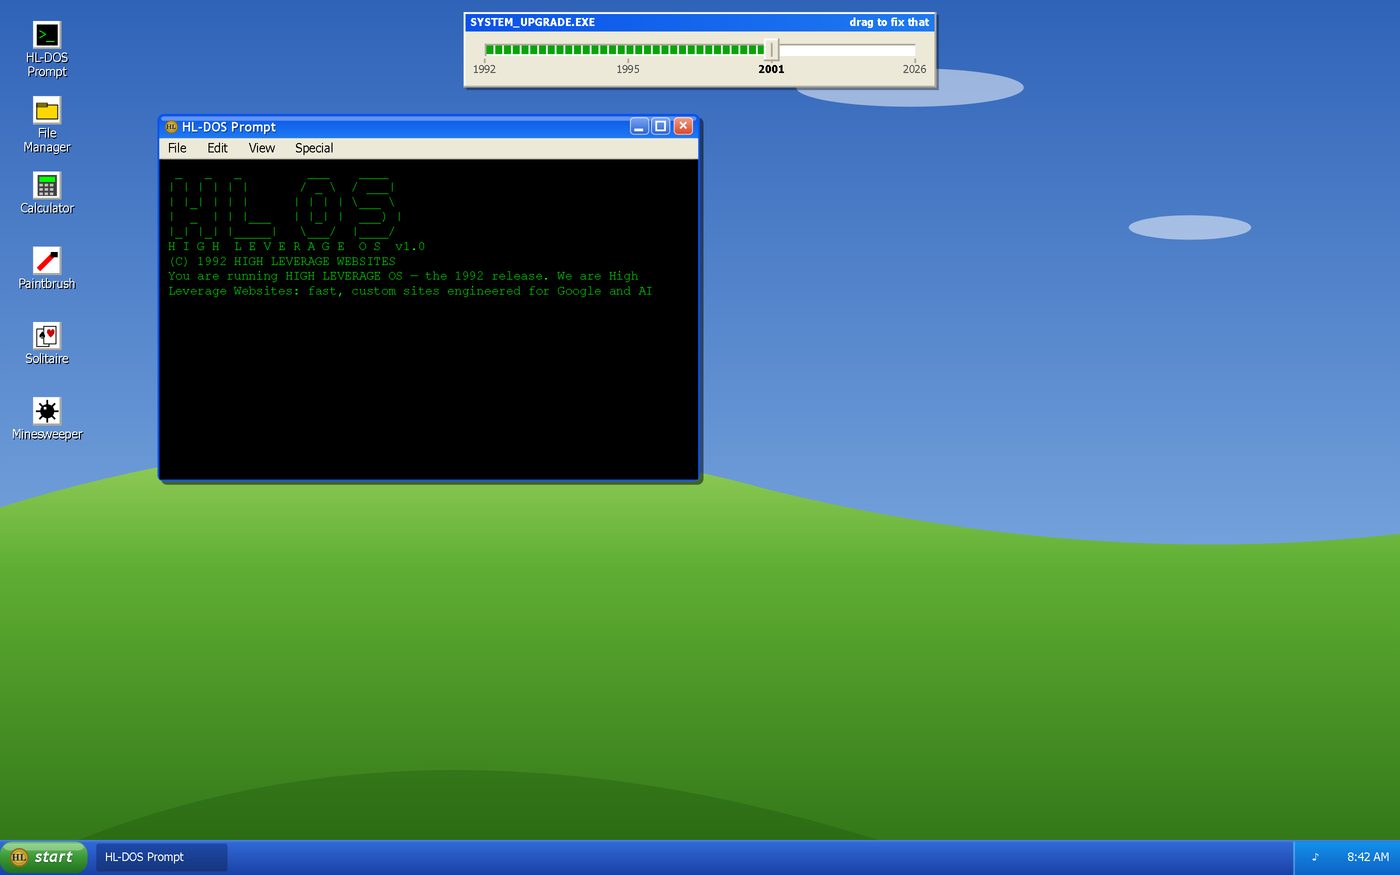Click the HL-DOS Prompt window title text
The height and width of the screenshot is (875, 1400).
point(228,127)
